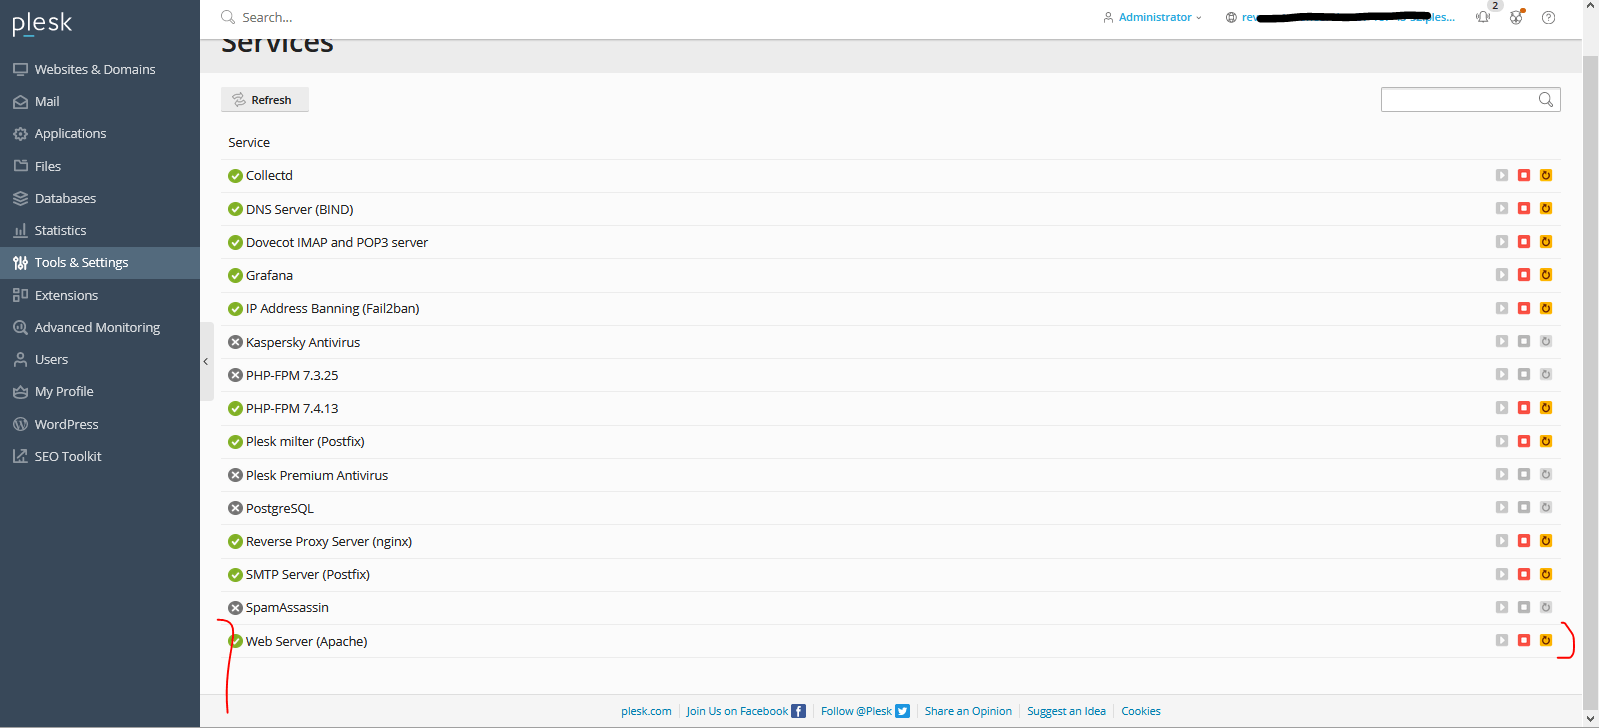
Task: Open Suggest an Idea link
Action: 1066,711
